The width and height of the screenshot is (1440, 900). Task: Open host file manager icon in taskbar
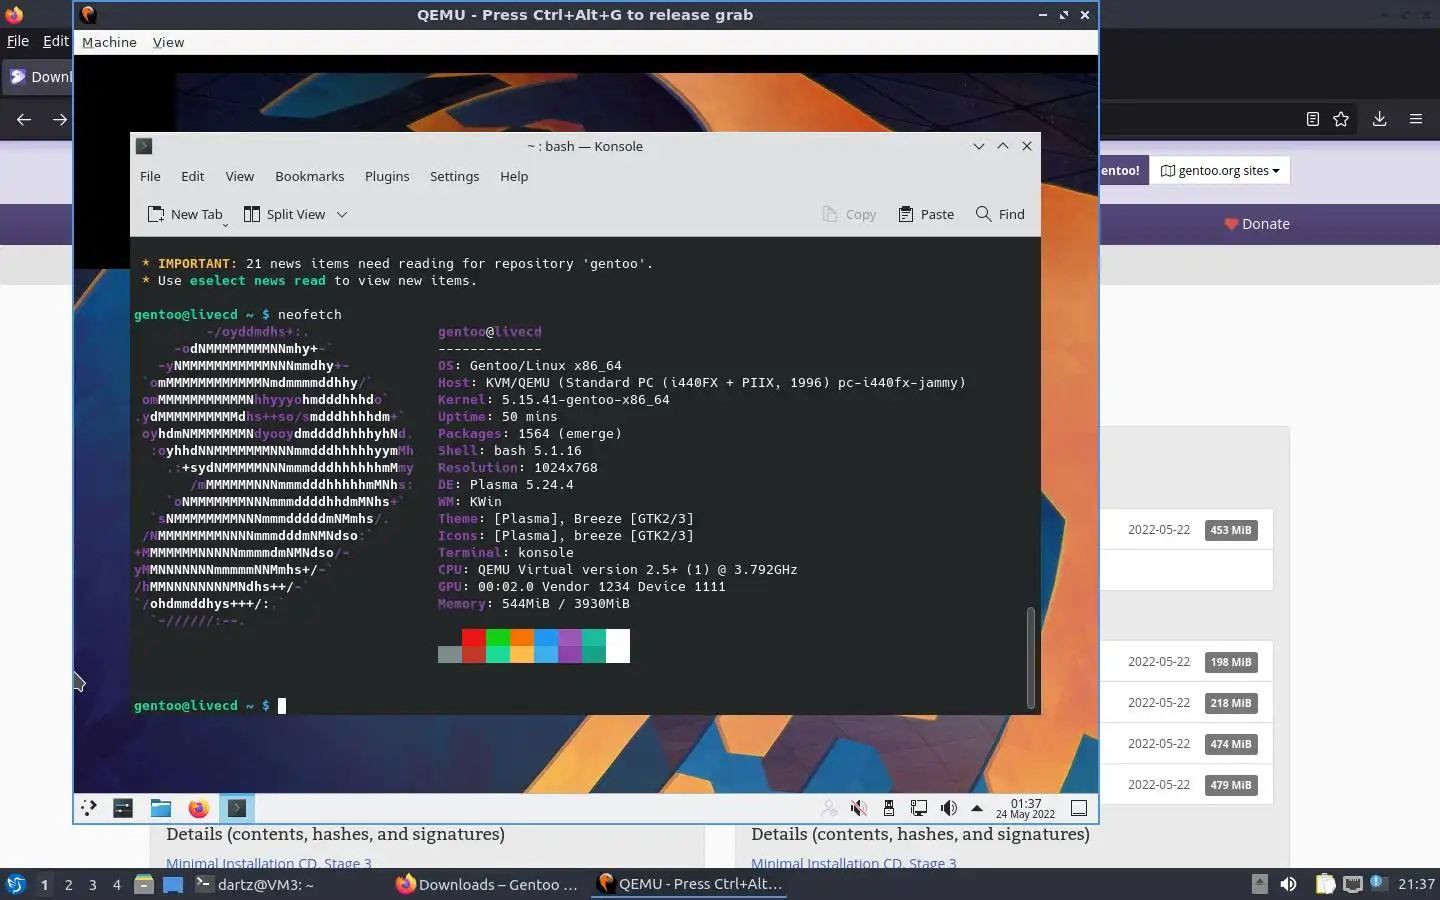coord(144,884)
